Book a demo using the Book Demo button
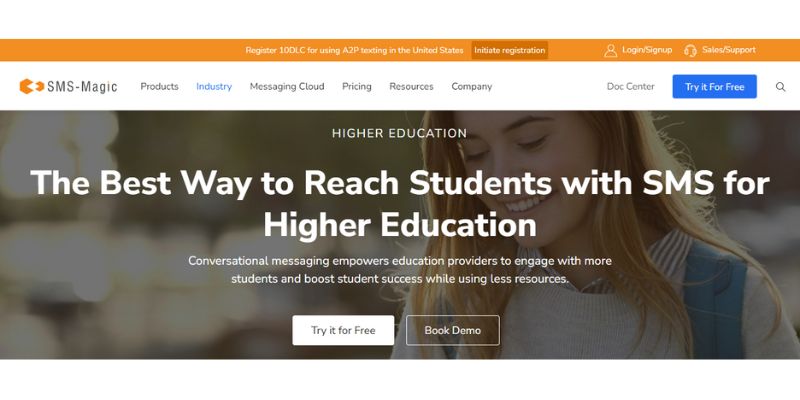This screenshot has width=800, height=400. [x=453, y=330]
